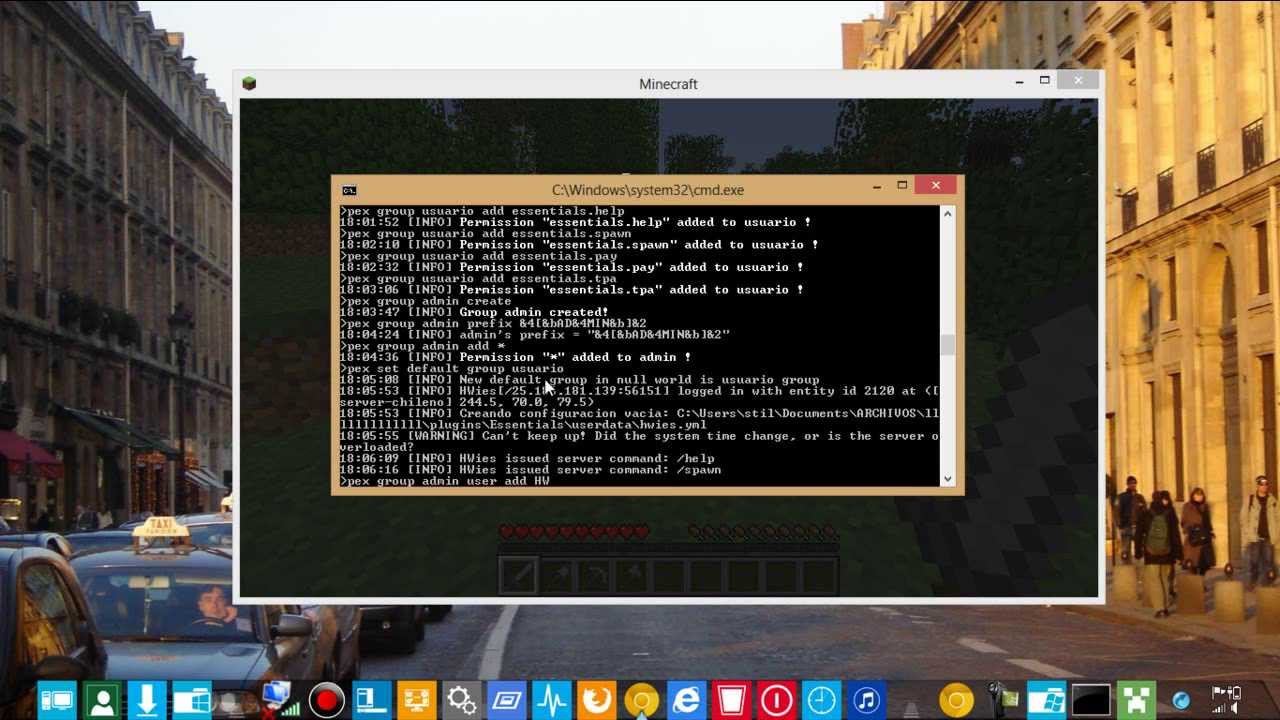Open the blue panel layout dock icon

(x=371, y=700)
